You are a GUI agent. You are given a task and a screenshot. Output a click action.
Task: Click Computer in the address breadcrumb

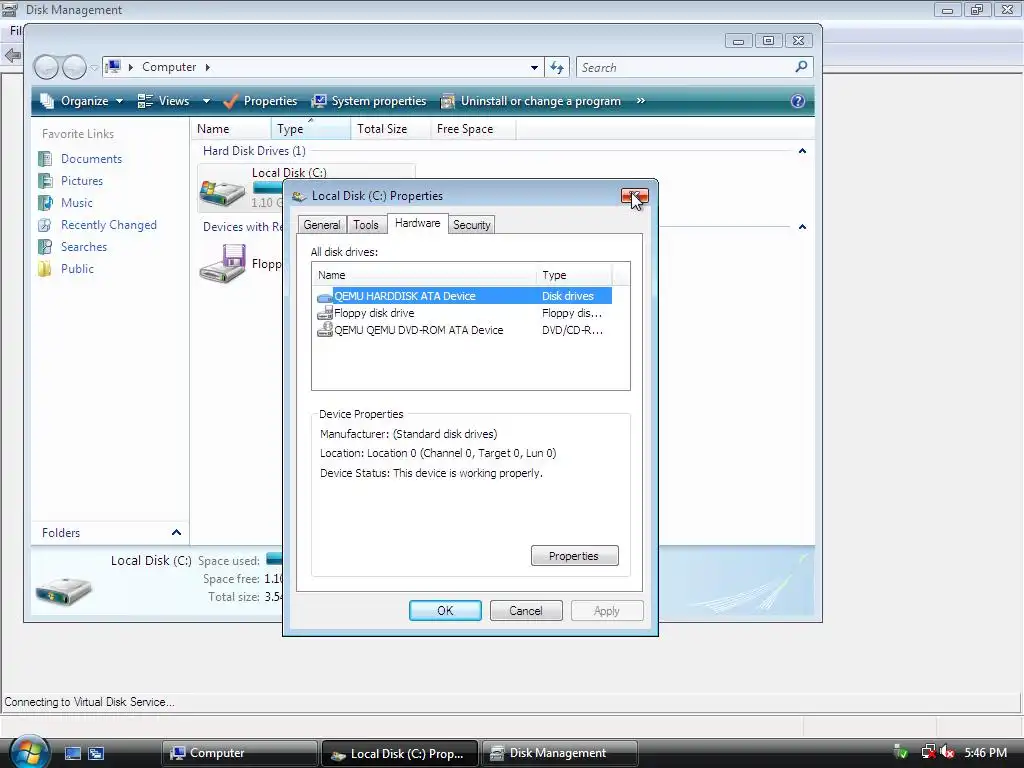pyautogui.click(x=169, y=67)
